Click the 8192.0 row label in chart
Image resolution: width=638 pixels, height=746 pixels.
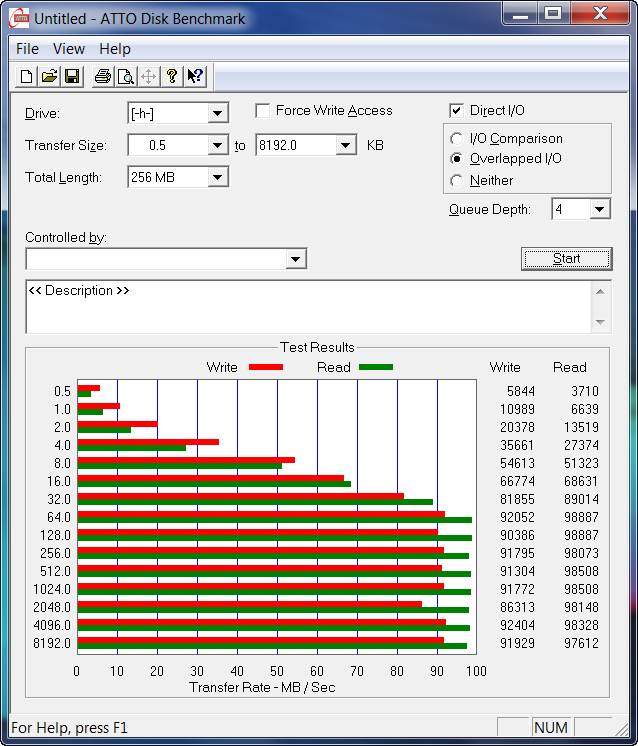pos(52,643)
